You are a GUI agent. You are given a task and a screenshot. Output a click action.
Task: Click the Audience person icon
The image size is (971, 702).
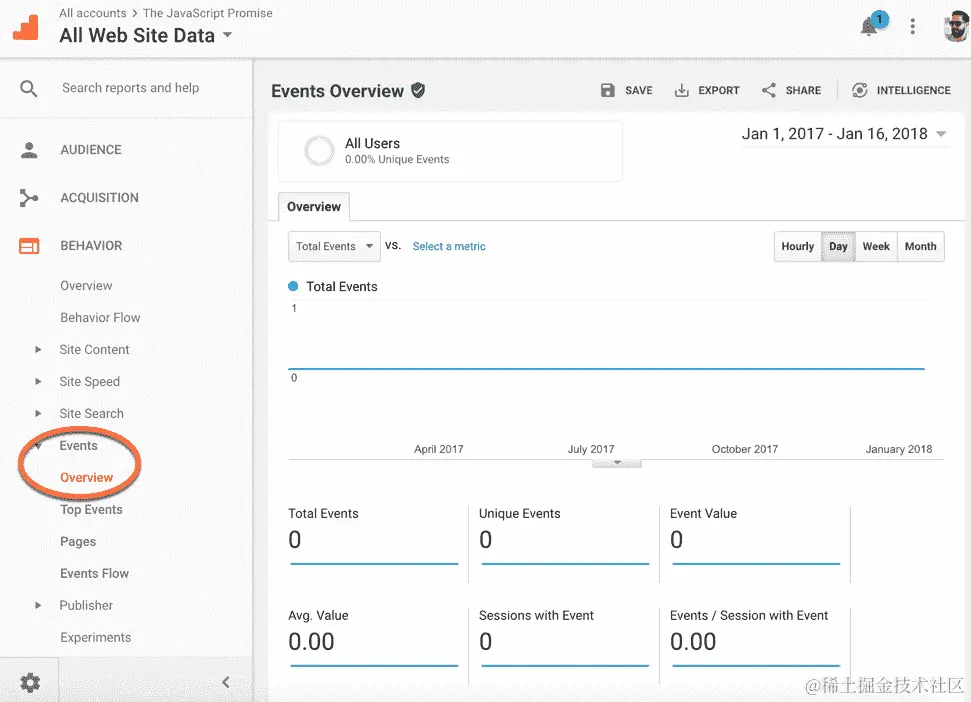point(28,150)
